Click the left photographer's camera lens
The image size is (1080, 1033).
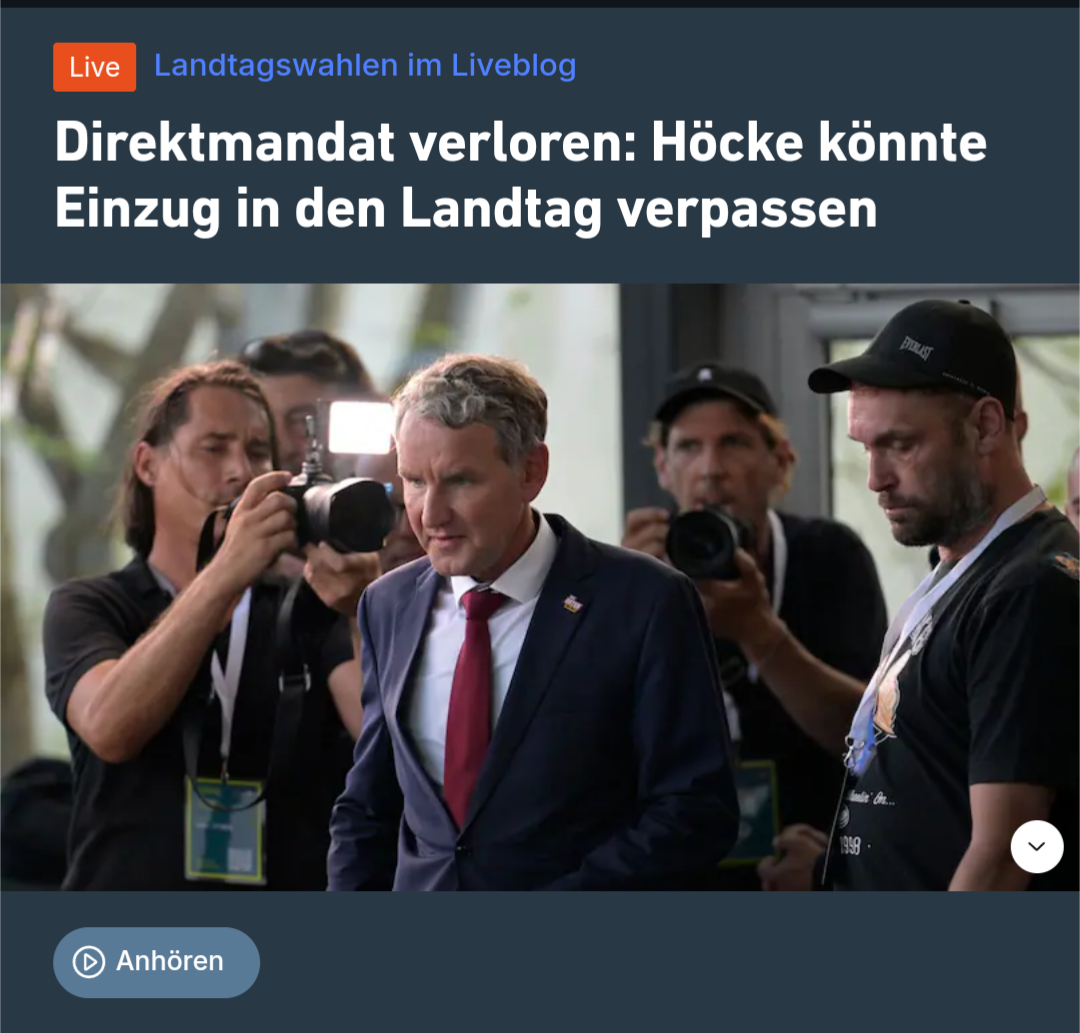350,514
